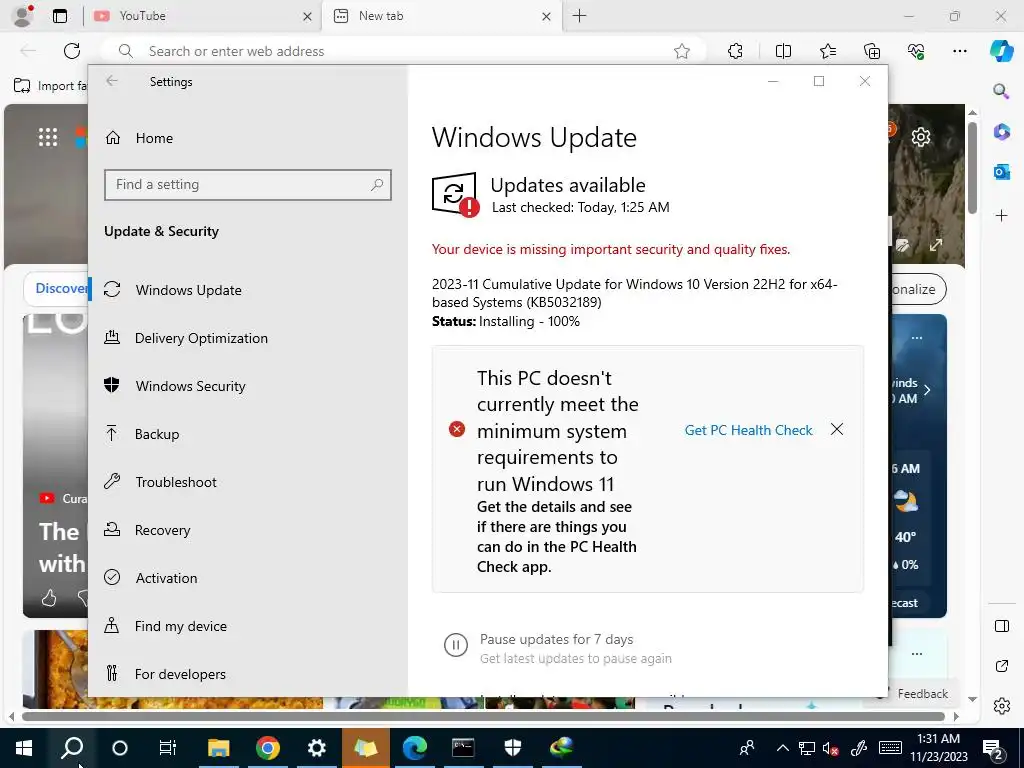Open the Copilot sidebar icon

pyautogui.click(x=1001, y=51)
